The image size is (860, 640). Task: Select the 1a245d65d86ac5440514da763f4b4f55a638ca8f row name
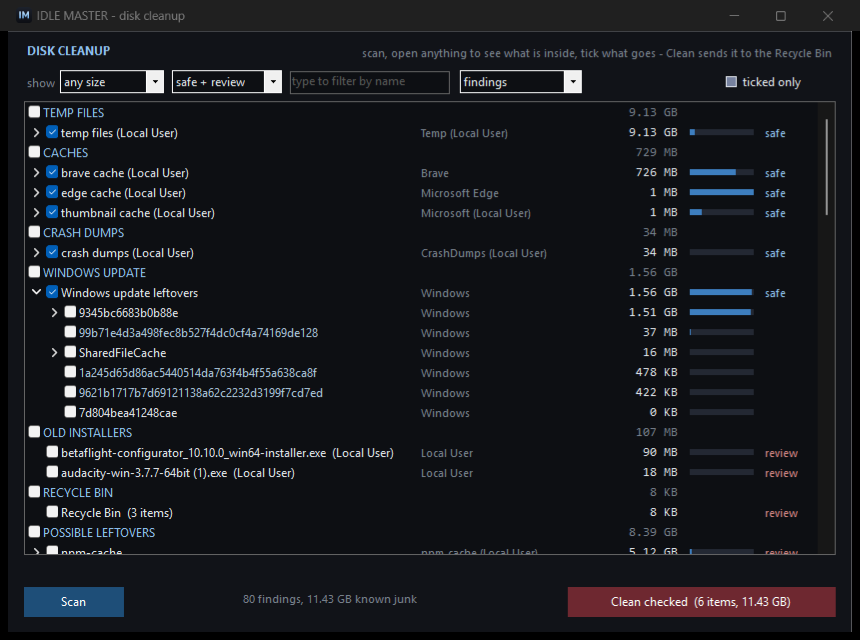[197, 373]
